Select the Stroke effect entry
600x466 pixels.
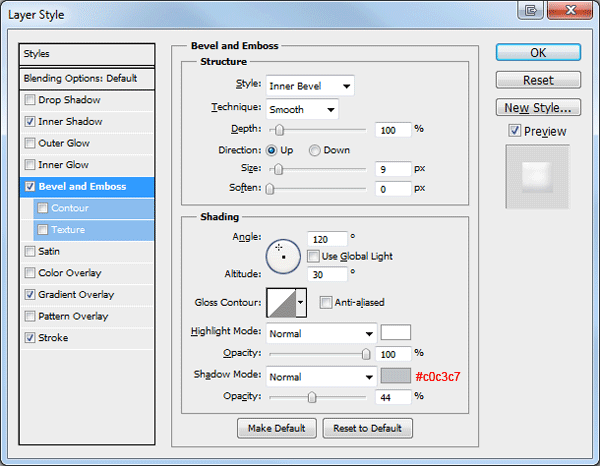click(53, 338)
